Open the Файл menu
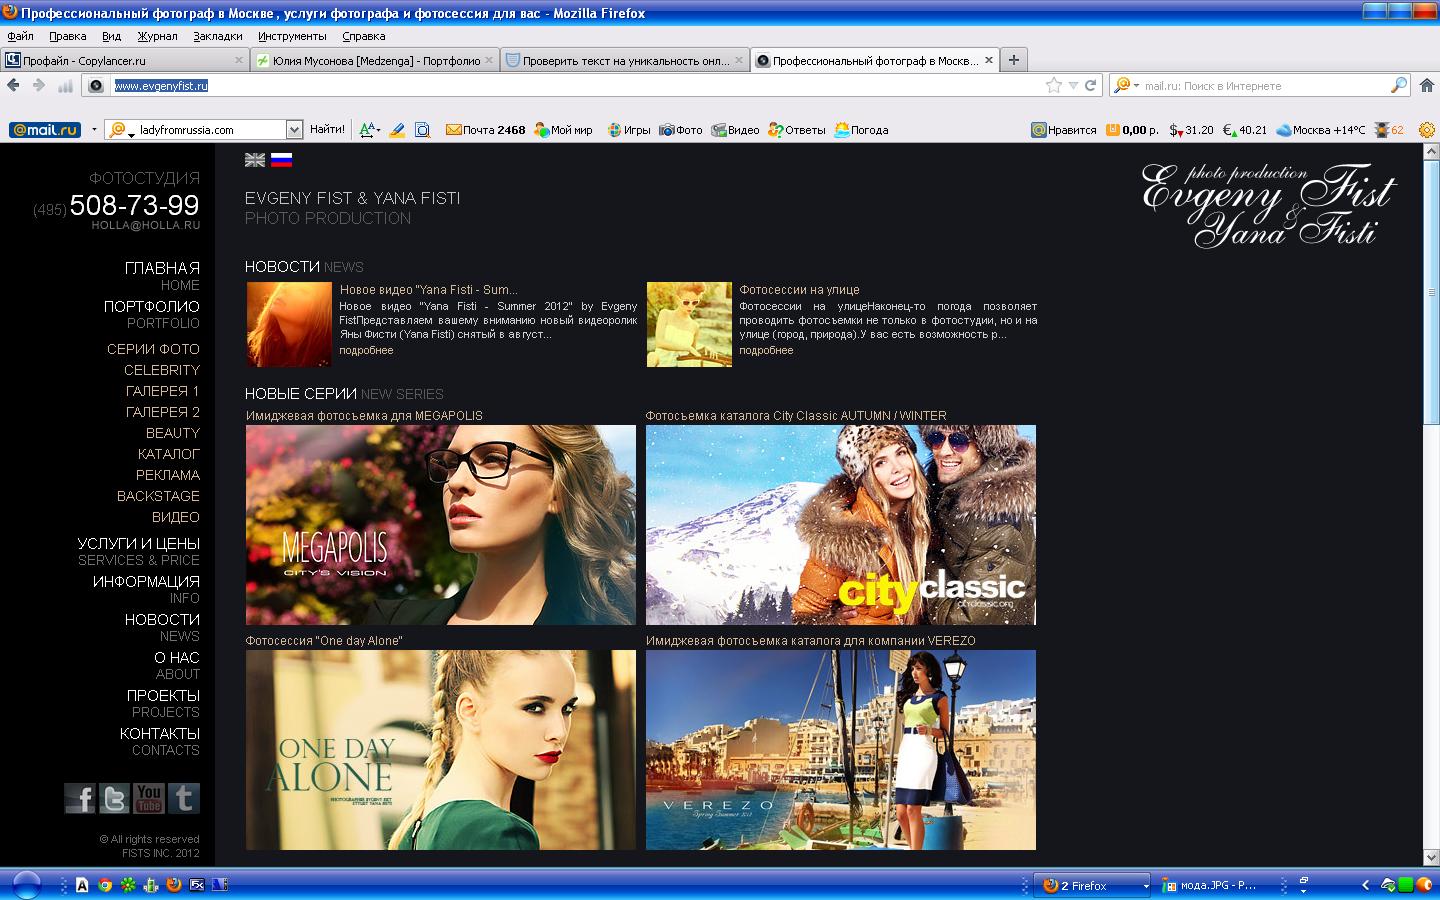 20,36
